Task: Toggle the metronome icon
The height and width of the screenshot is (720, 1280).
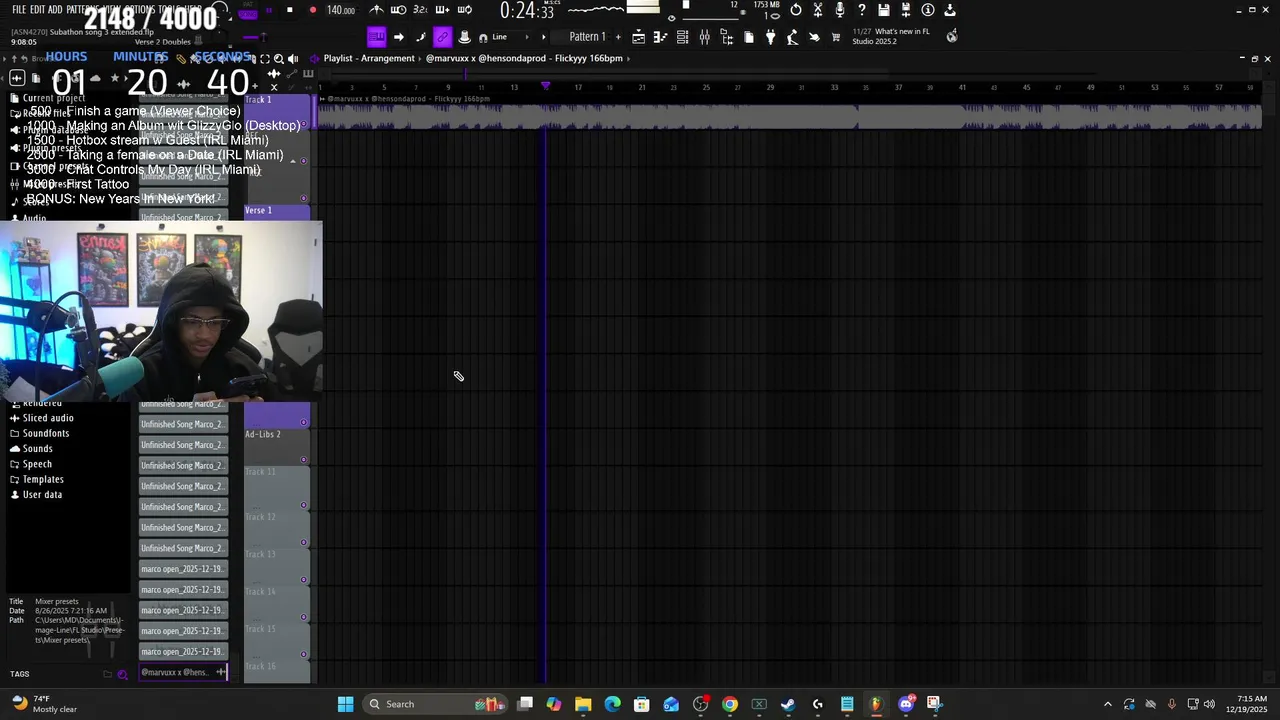Action: pyautogui.click(x=376, y=10)
